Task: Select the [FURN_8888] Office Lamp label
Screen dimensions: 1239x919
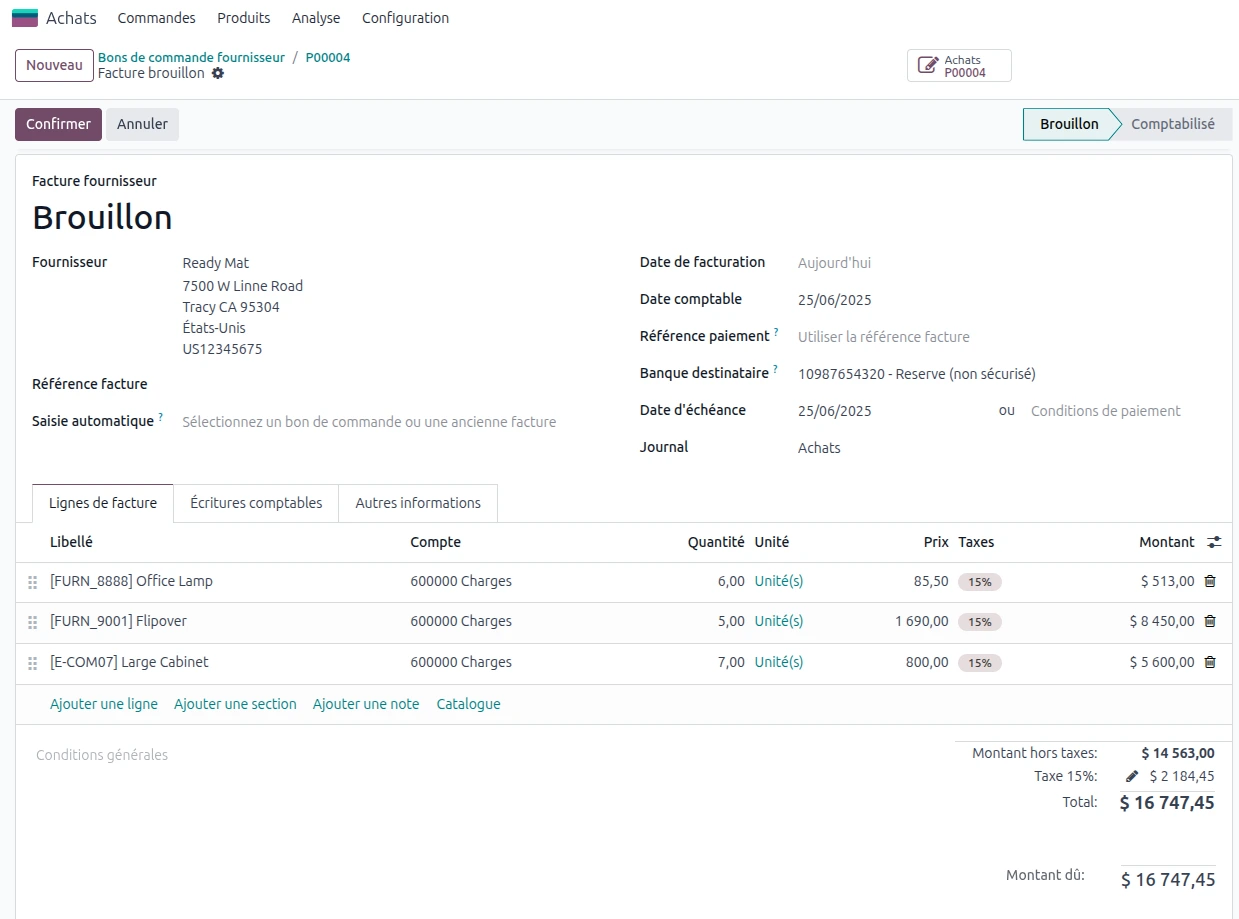Action: coord(131,581)
